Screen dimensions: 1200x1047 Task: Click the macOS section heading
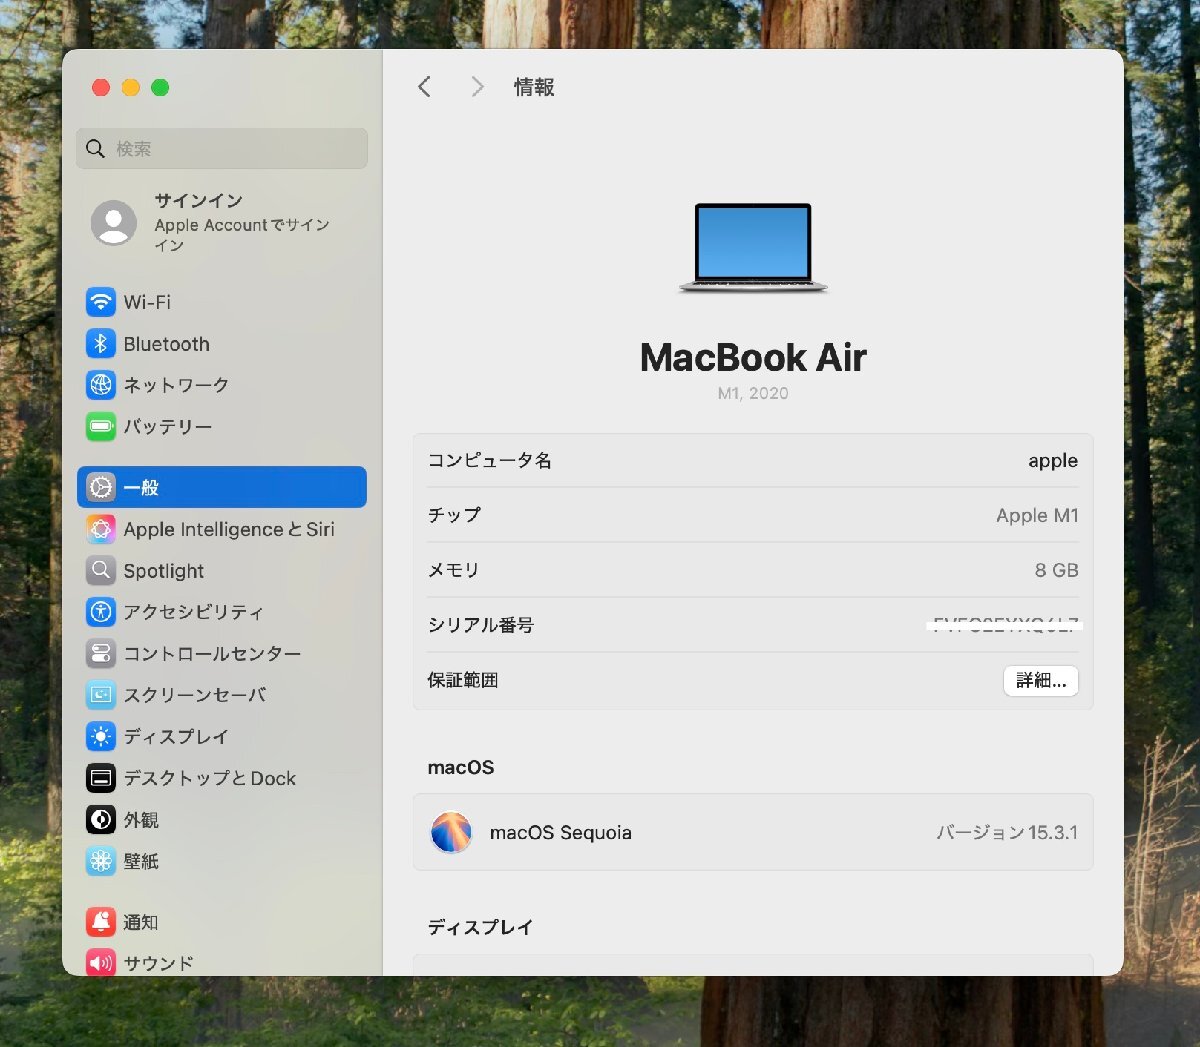point(461,768)
